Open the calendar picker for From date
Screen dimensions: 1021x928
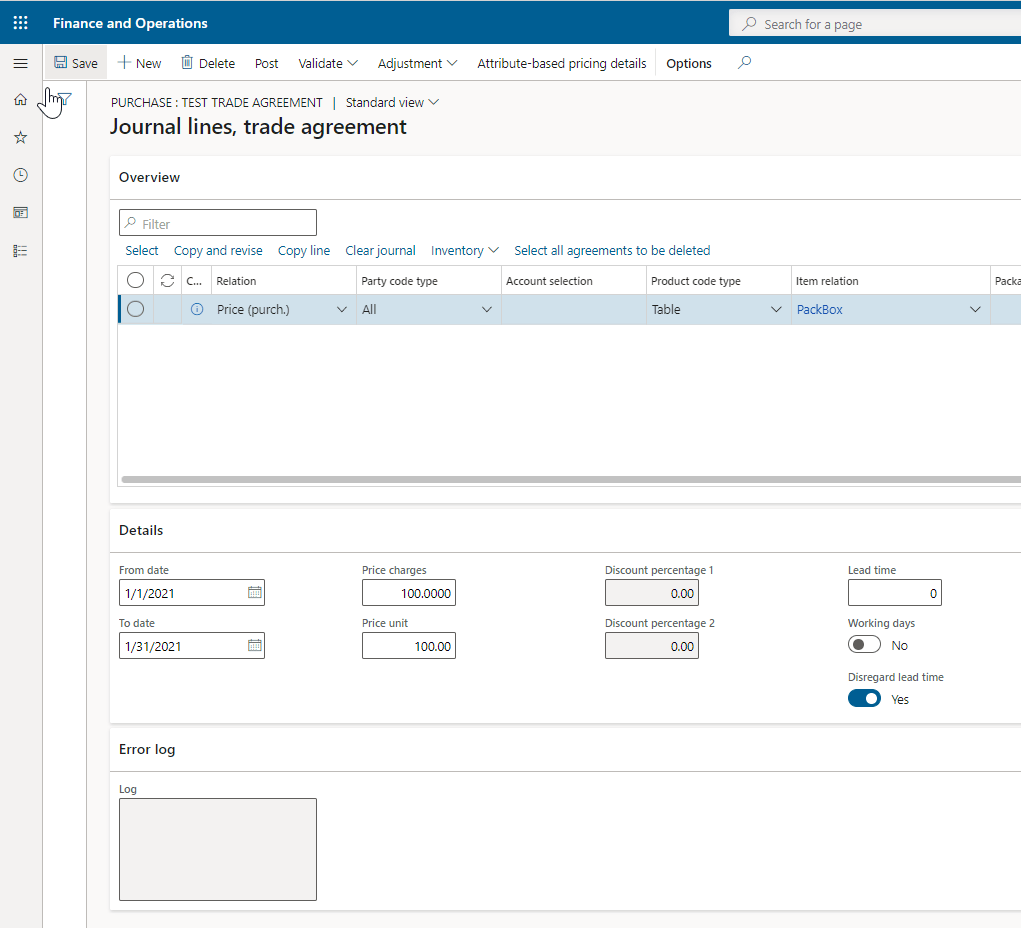tap(253, 592)
